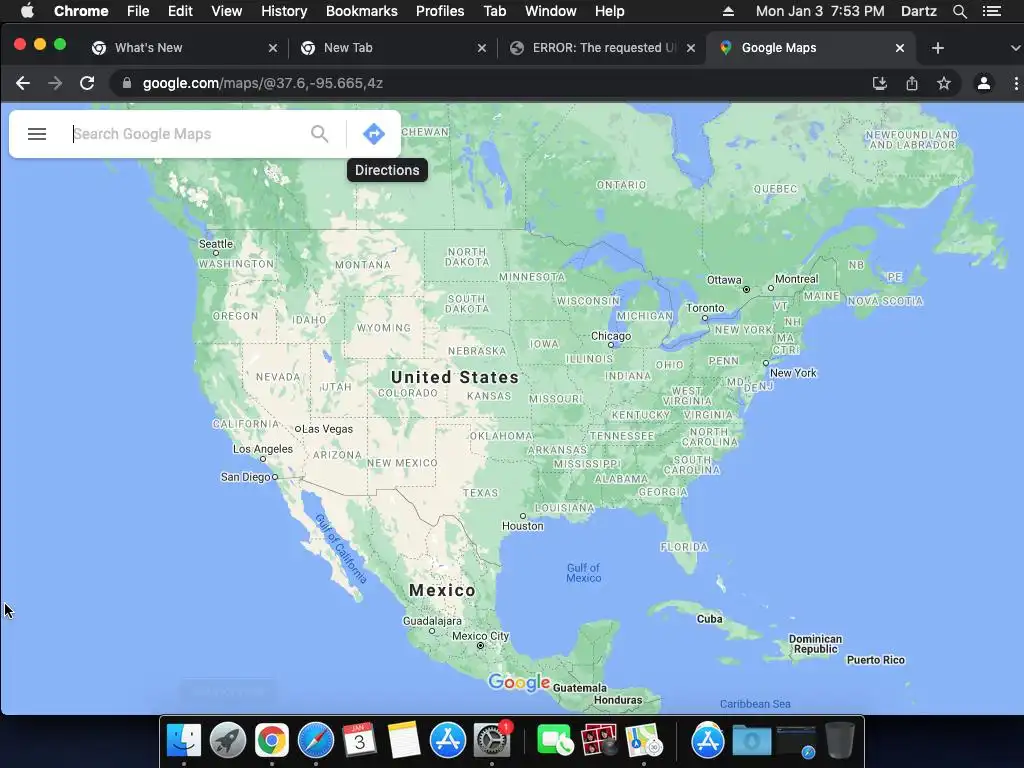Open the Chrome menu in menu bar

81,11
